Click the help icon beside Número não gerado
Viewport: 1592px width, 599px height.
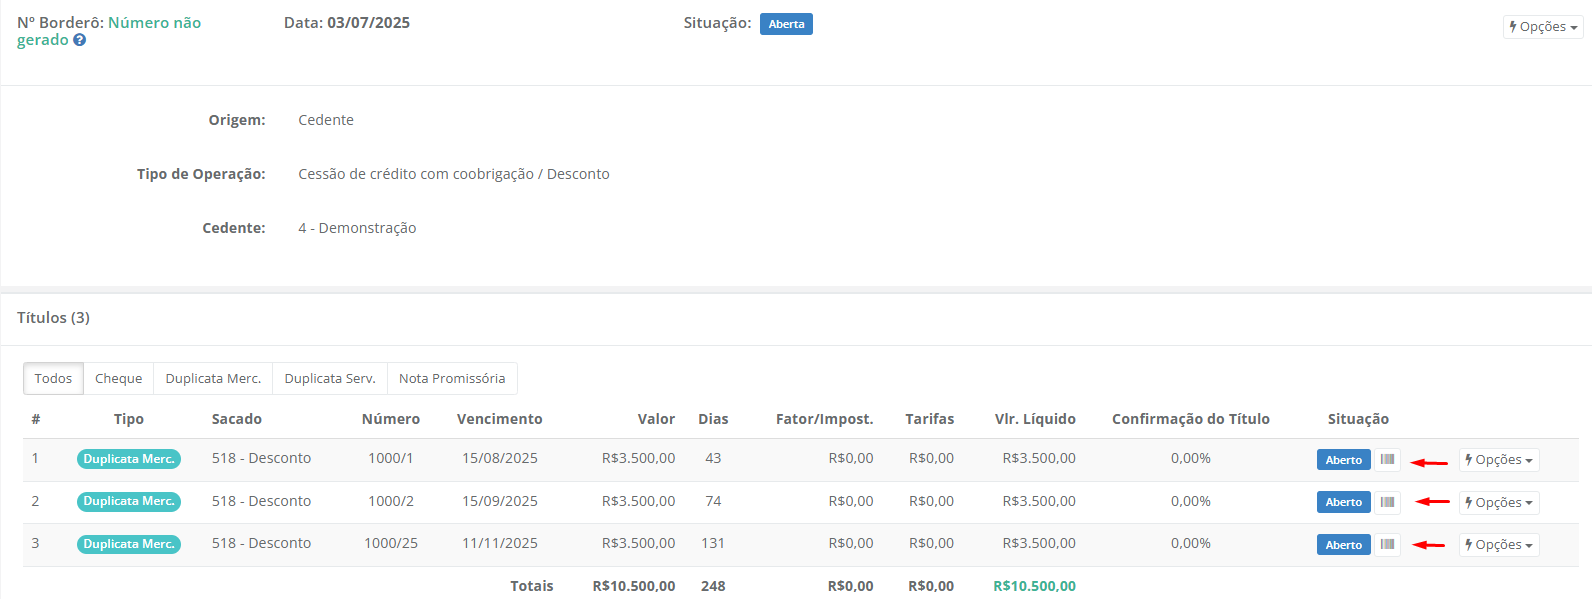coord(80,40)
